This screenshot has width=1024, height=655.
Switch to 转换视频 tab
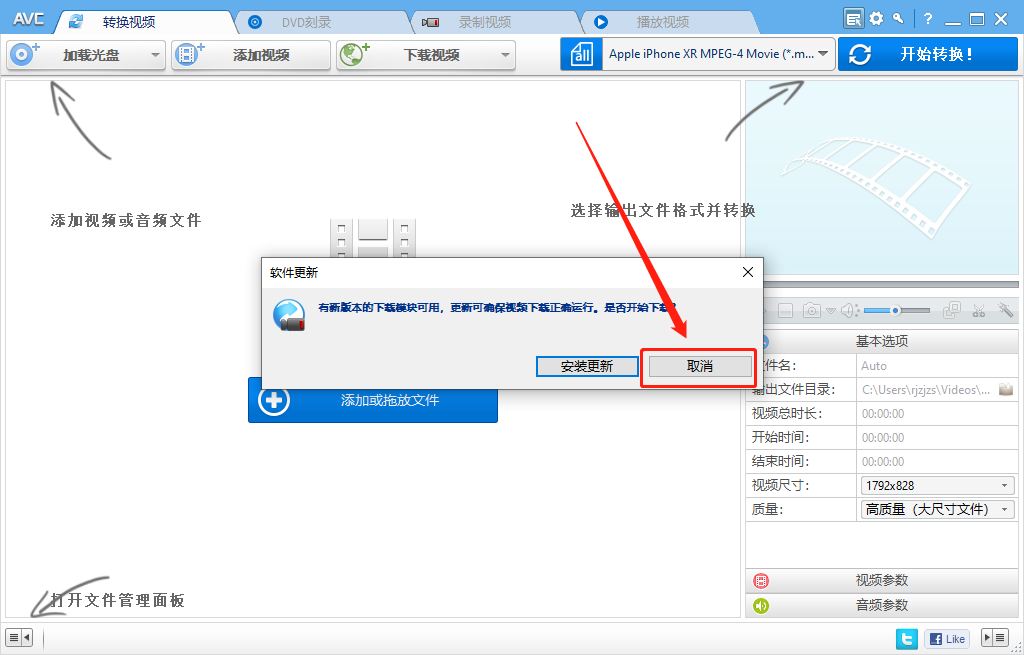click(129, 22)
